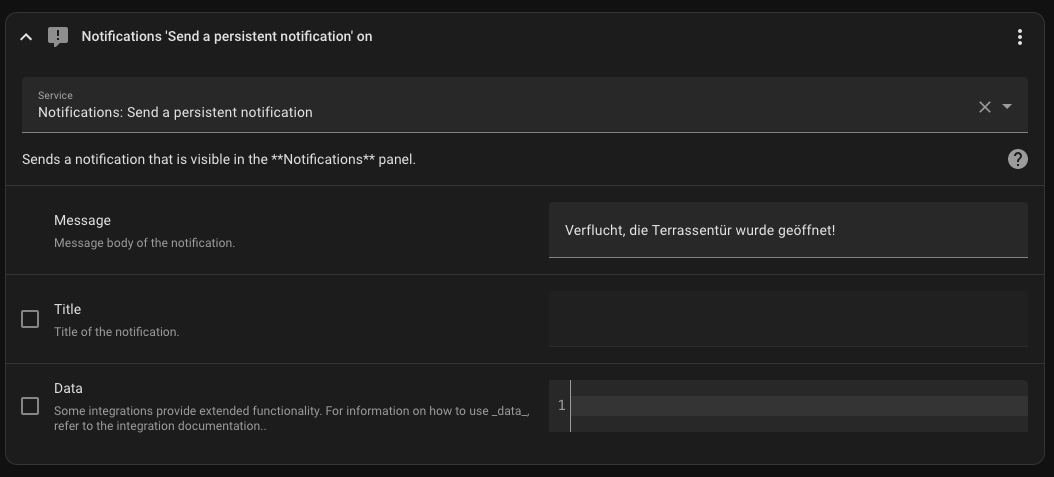Click the Title field label
The height and width of the screenshot is (477, 1054).
coord(68,309)
